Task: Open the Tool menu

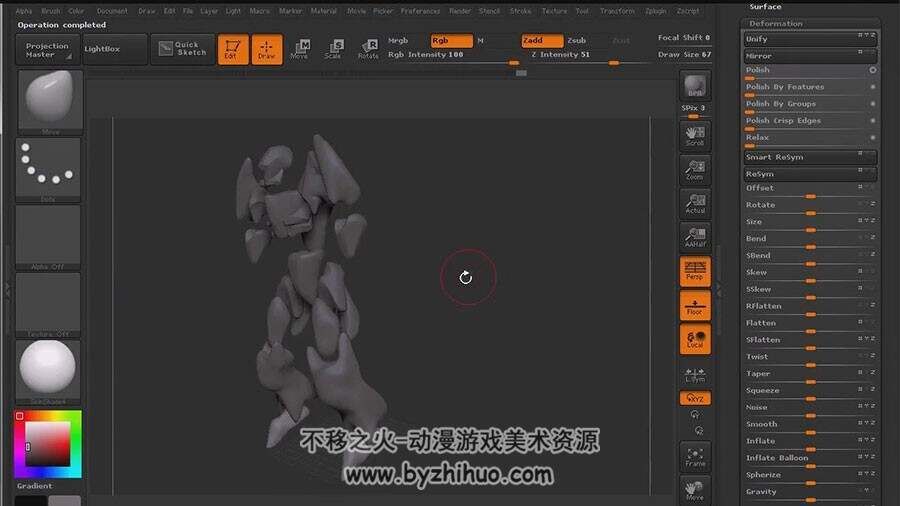Action: point(582,11)
